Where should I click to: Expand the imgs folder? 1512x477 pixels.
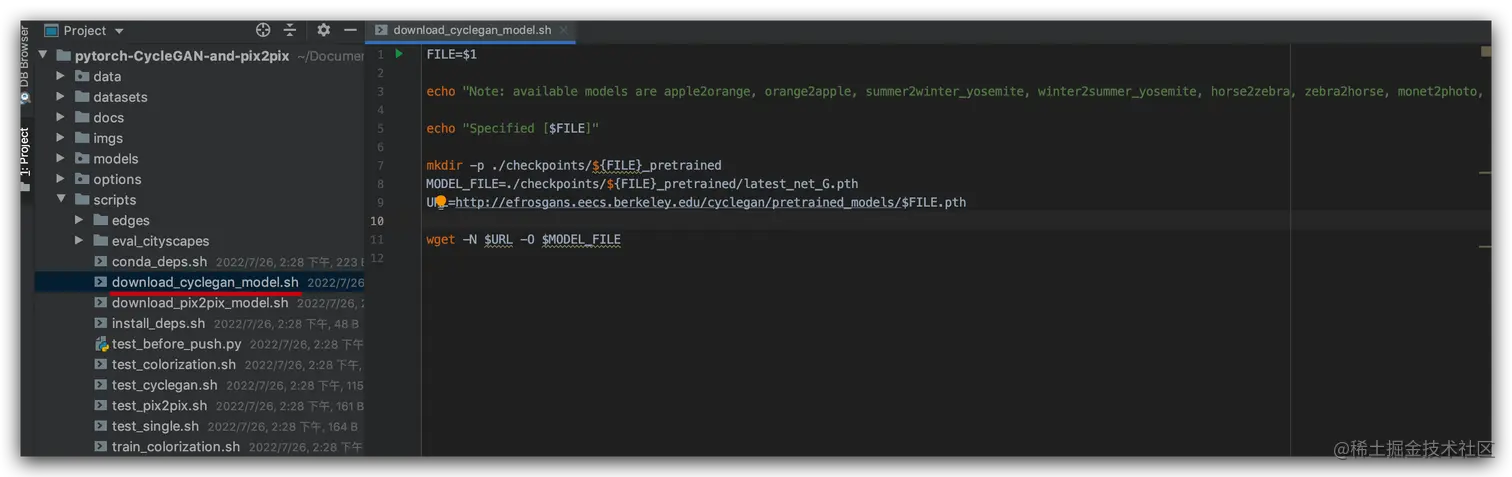(61, 138)
